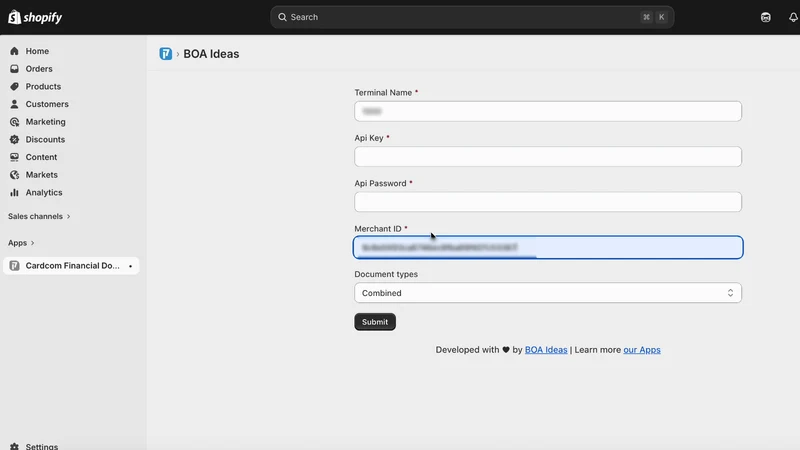This screenshot has height=450, width=800.
Task: Click the Cardcom app icon in sidebar
Action: pyautogui.click(x=14, y=266)
